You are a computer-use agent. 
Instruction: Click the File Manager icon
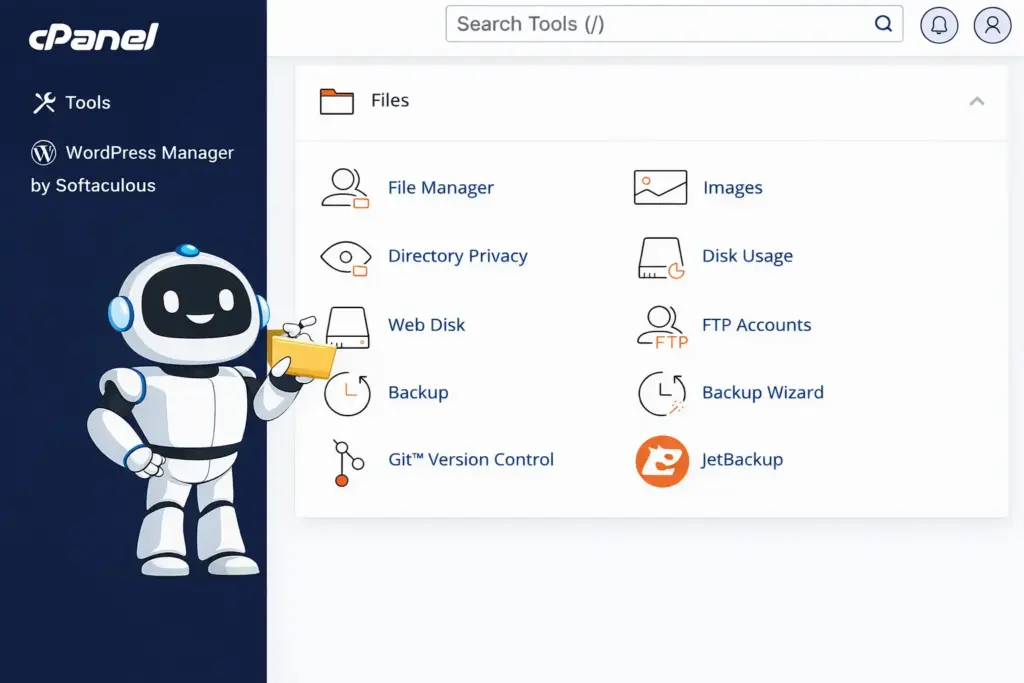click(345, 188)
